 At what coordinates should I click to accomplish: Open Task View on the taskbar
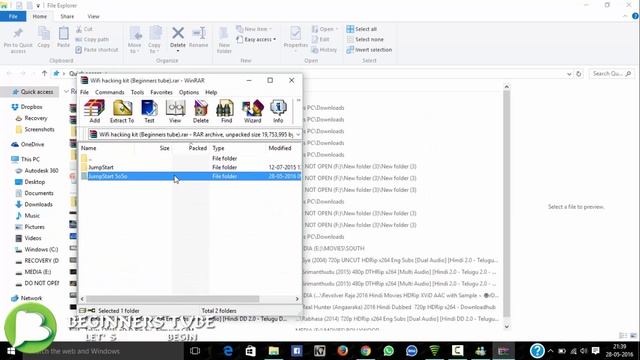tap(195, 351)
